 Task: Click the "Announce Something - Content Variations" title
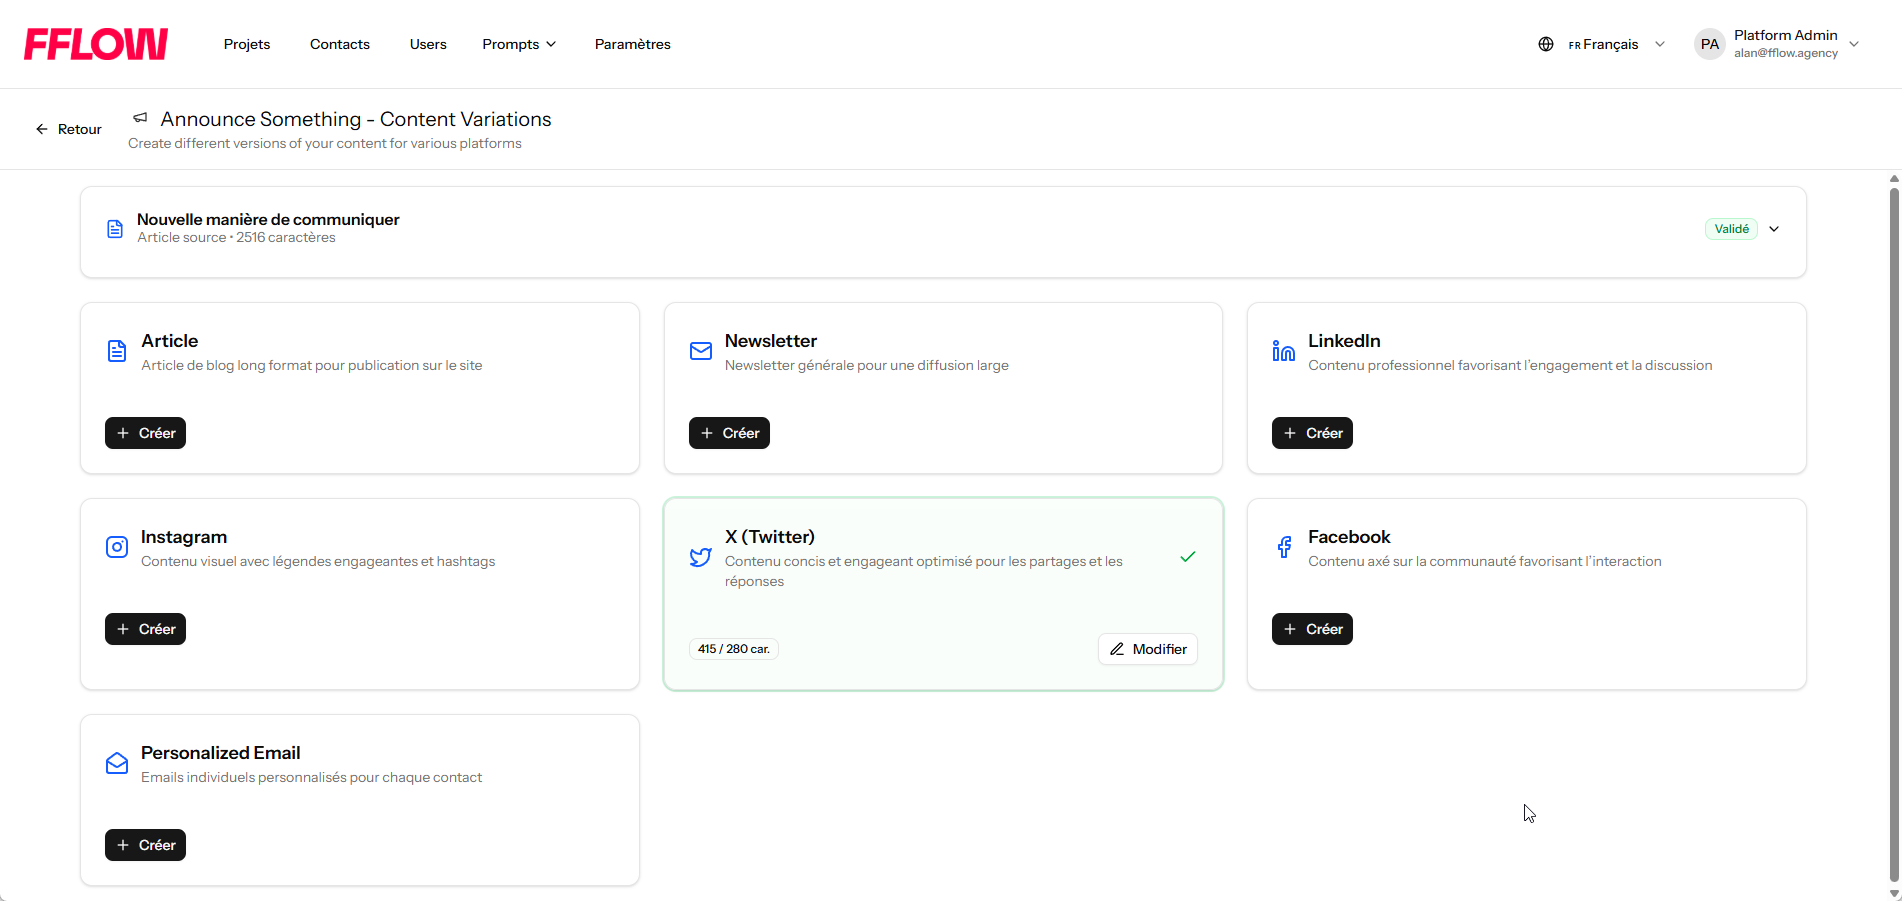point(356,119)
